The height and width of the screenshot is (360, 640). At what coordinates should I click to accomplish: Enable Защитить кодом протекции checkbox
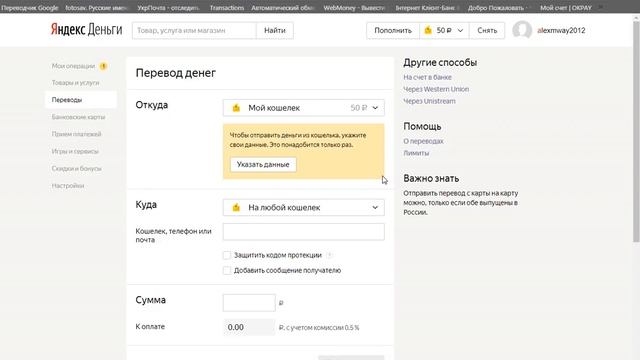pyautogui.click(x=227, y=255)
